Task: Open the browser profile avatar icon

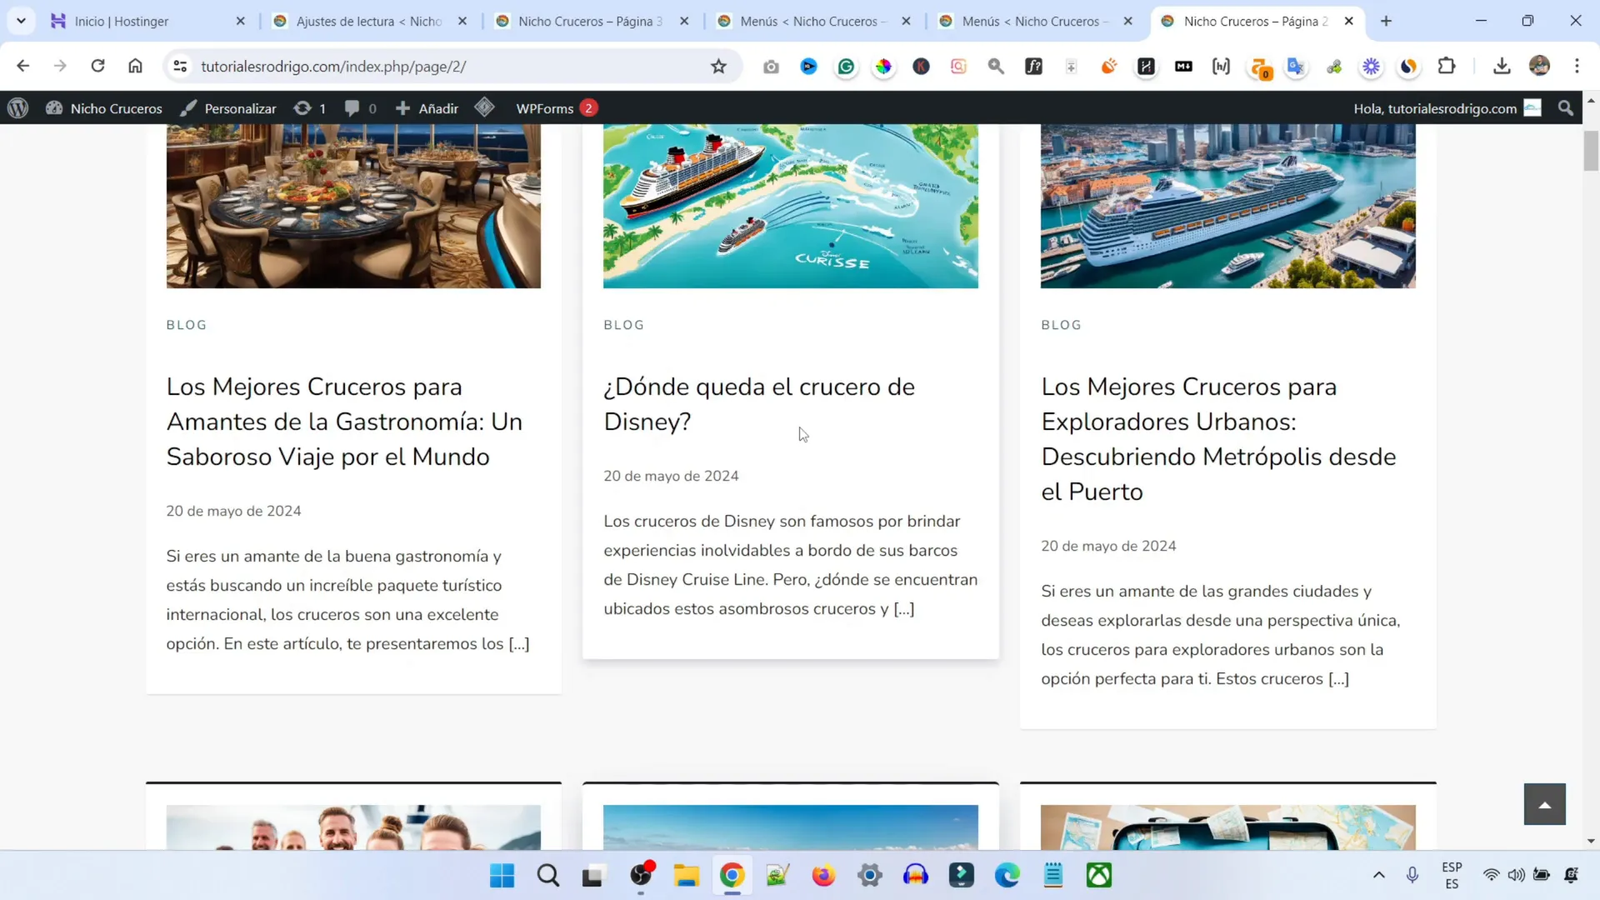Action: pos(1539,66)
